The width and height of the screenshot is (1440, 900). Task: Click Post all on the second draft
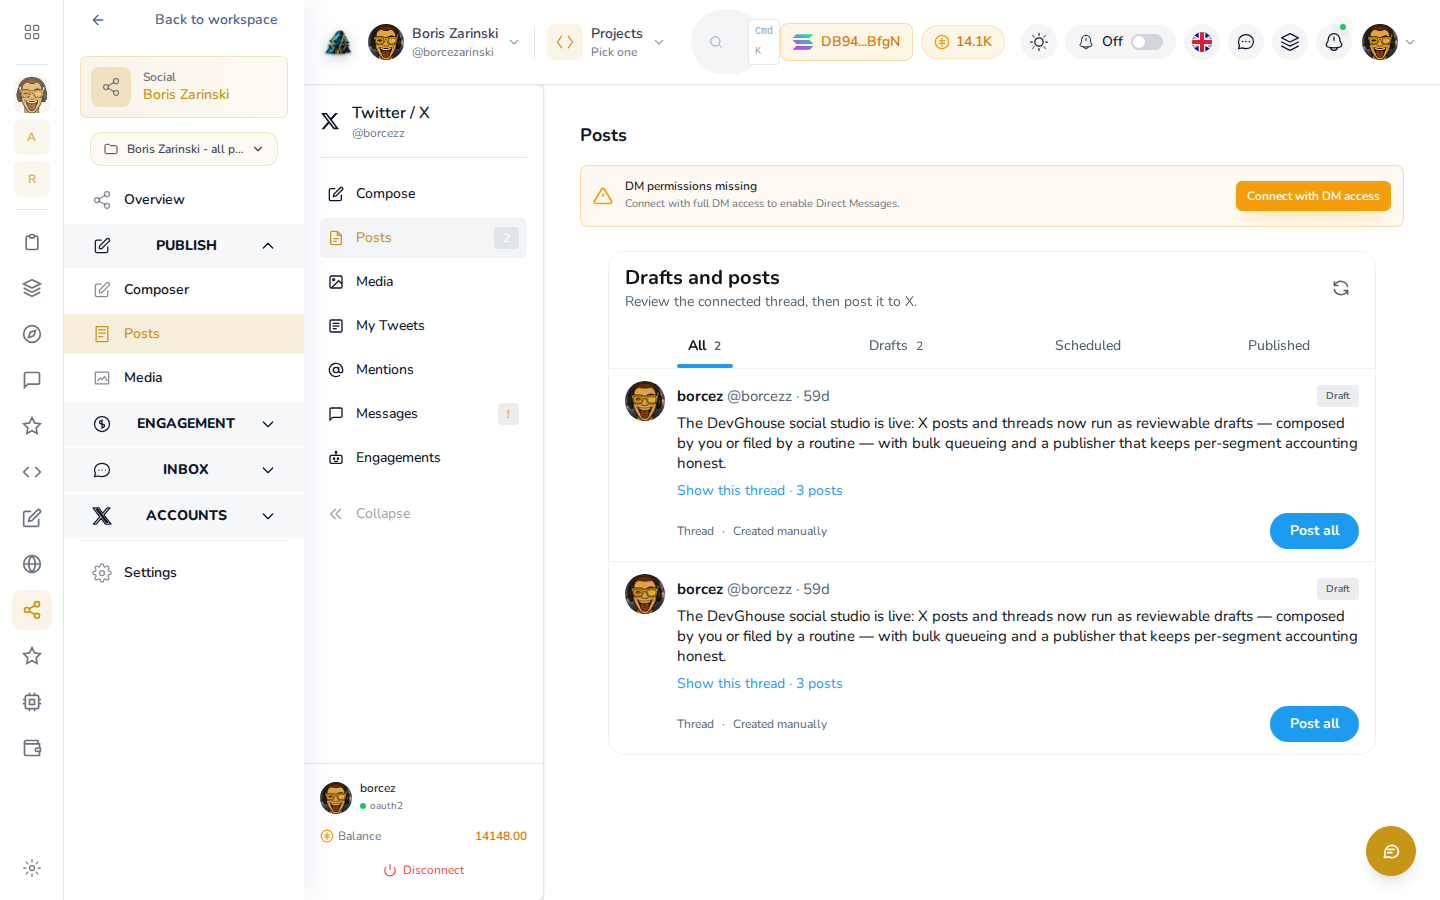tap(1314, 724)
